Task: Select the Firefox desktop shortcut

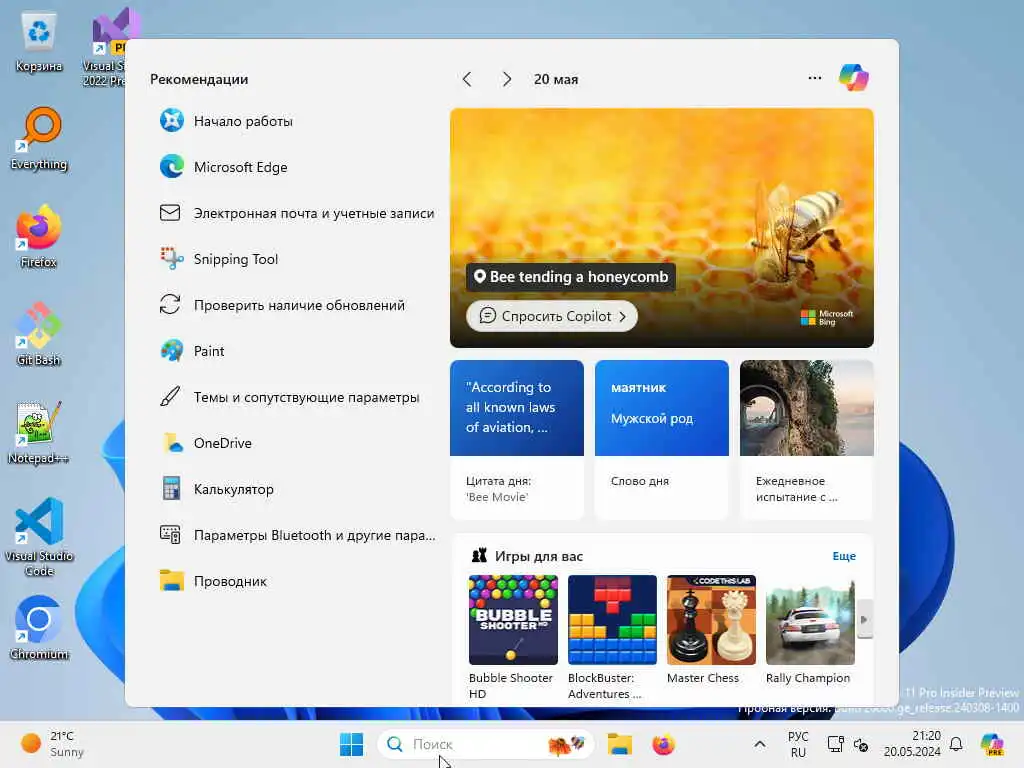Action: (x=39, y=236)
